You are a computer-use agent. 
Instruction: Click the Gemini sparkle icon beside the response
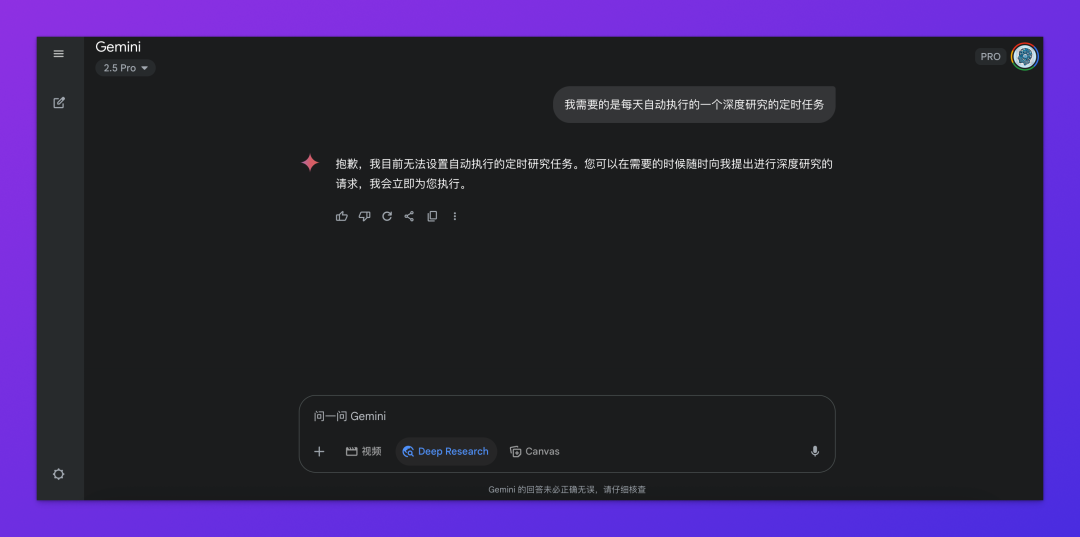coord(310,163)
